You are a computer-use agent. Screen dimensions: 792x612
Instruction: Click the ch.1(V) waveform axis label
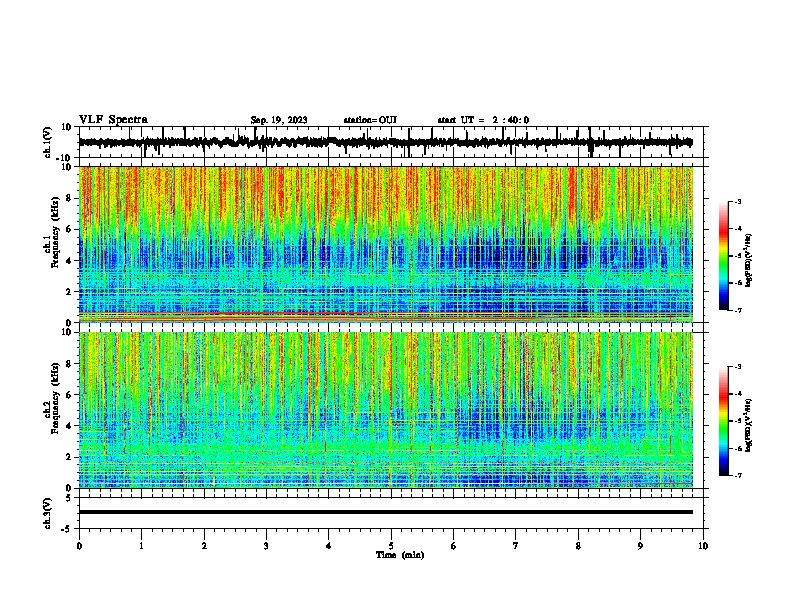pyautogui.click(x=48, y=142)
